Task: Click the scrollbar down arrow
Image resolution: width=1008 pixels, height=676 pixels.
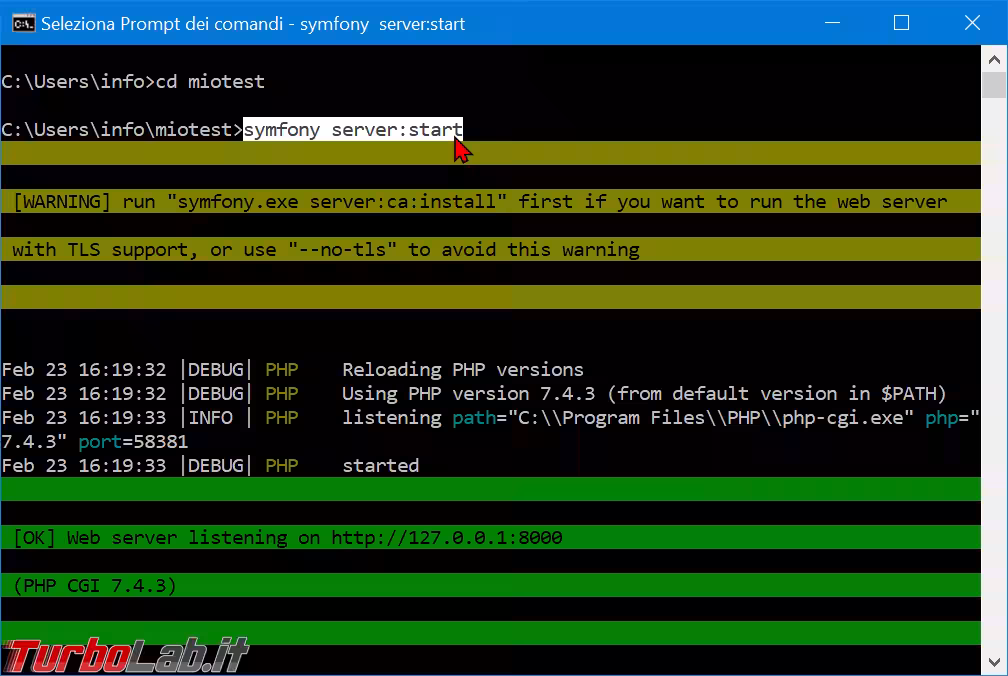Action: [x=994, y=661]
